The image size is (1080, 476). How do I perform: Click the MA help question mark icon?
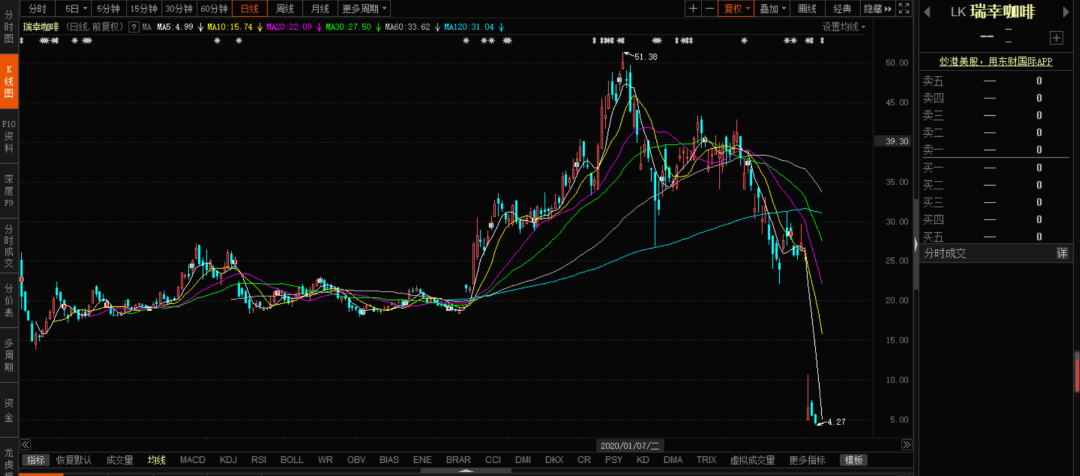(x=133, y=27)
